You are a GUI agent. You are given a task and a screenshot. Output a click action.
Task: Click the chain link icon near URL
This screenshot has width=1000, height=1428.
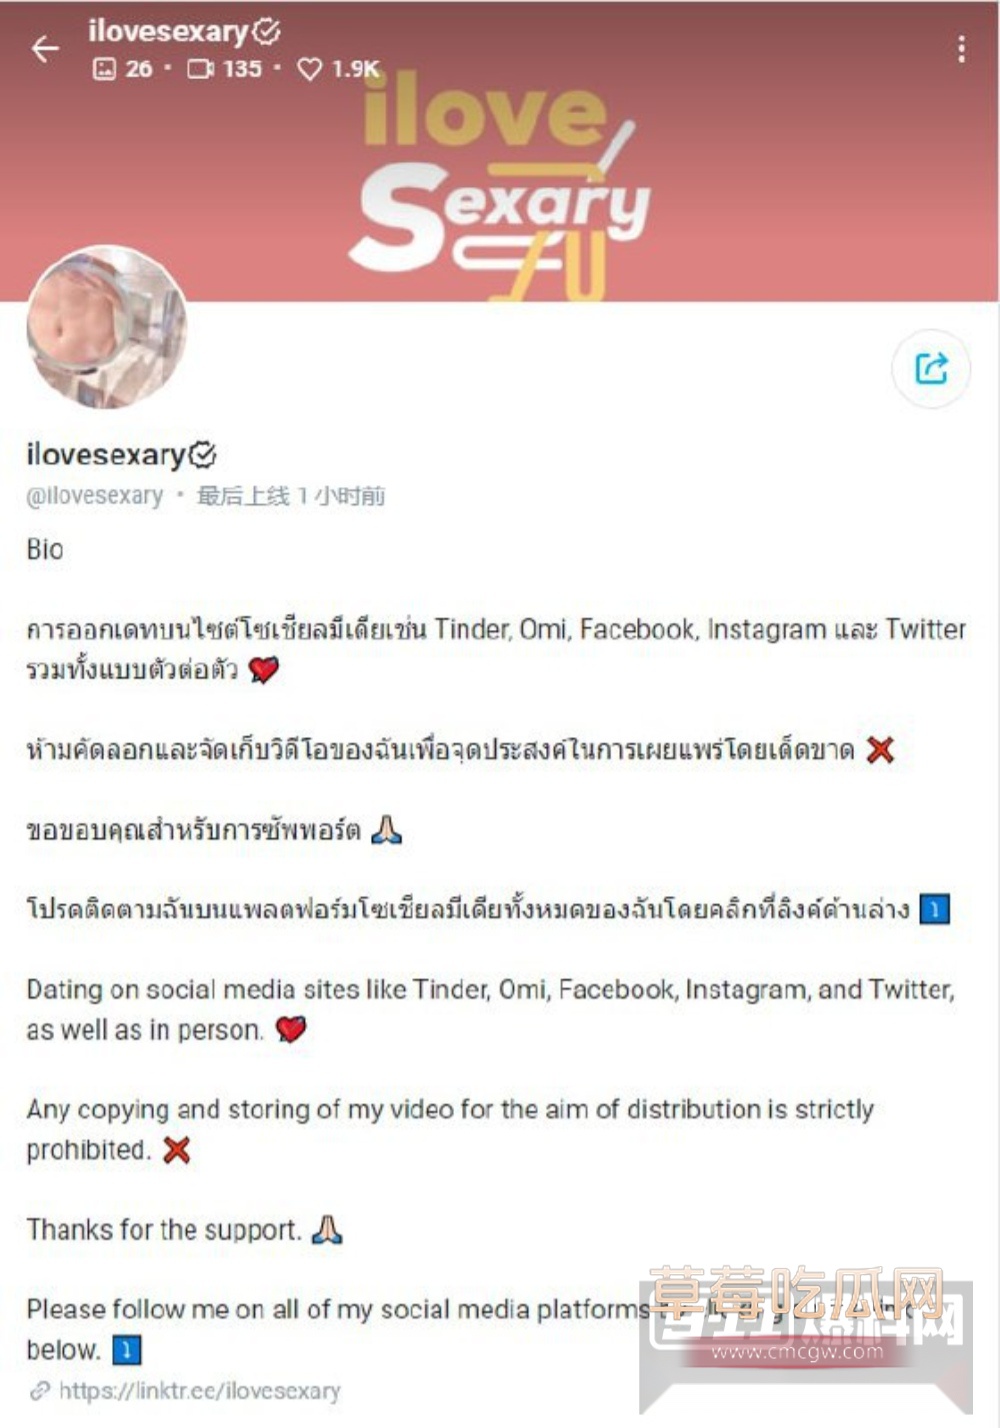pos(39,1391)
